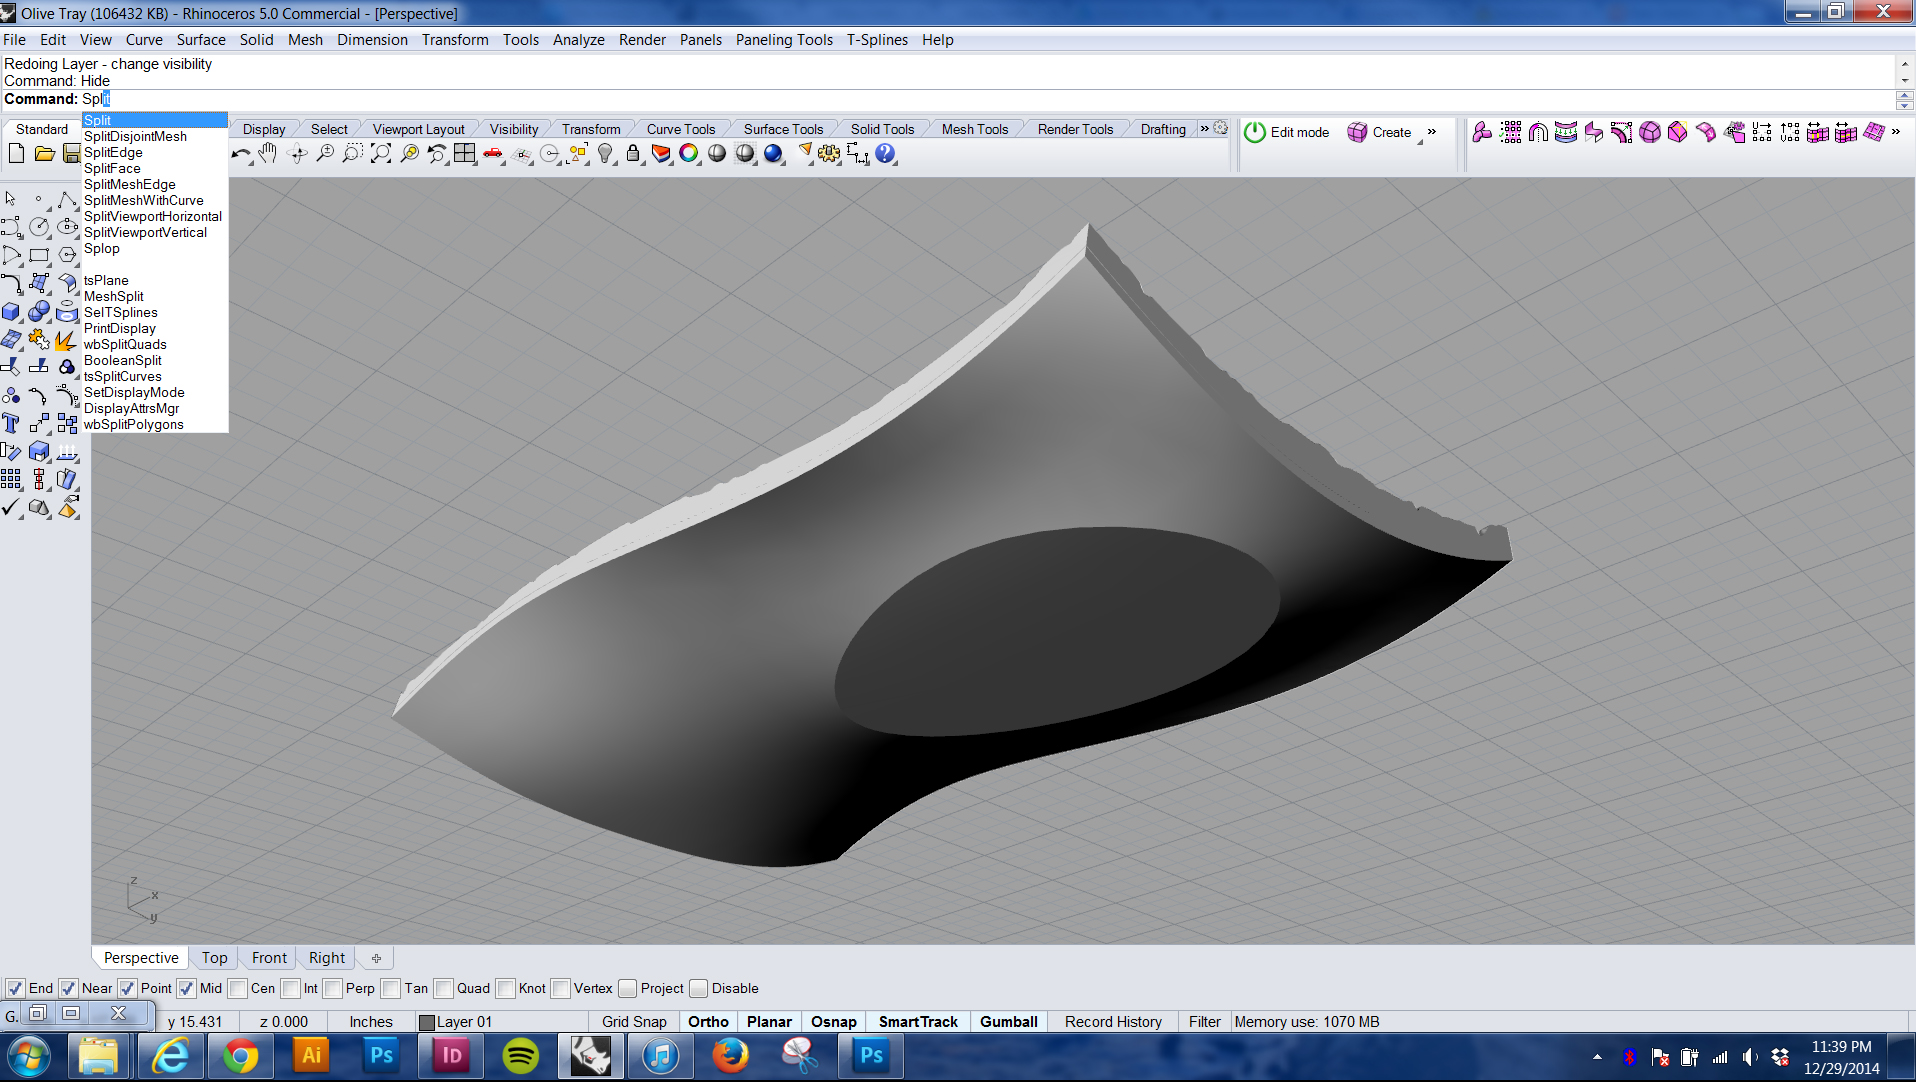Select the Polyline tool in left toolbar
The width and height of the screenshot is (1916, 1082).
point(67,199)
